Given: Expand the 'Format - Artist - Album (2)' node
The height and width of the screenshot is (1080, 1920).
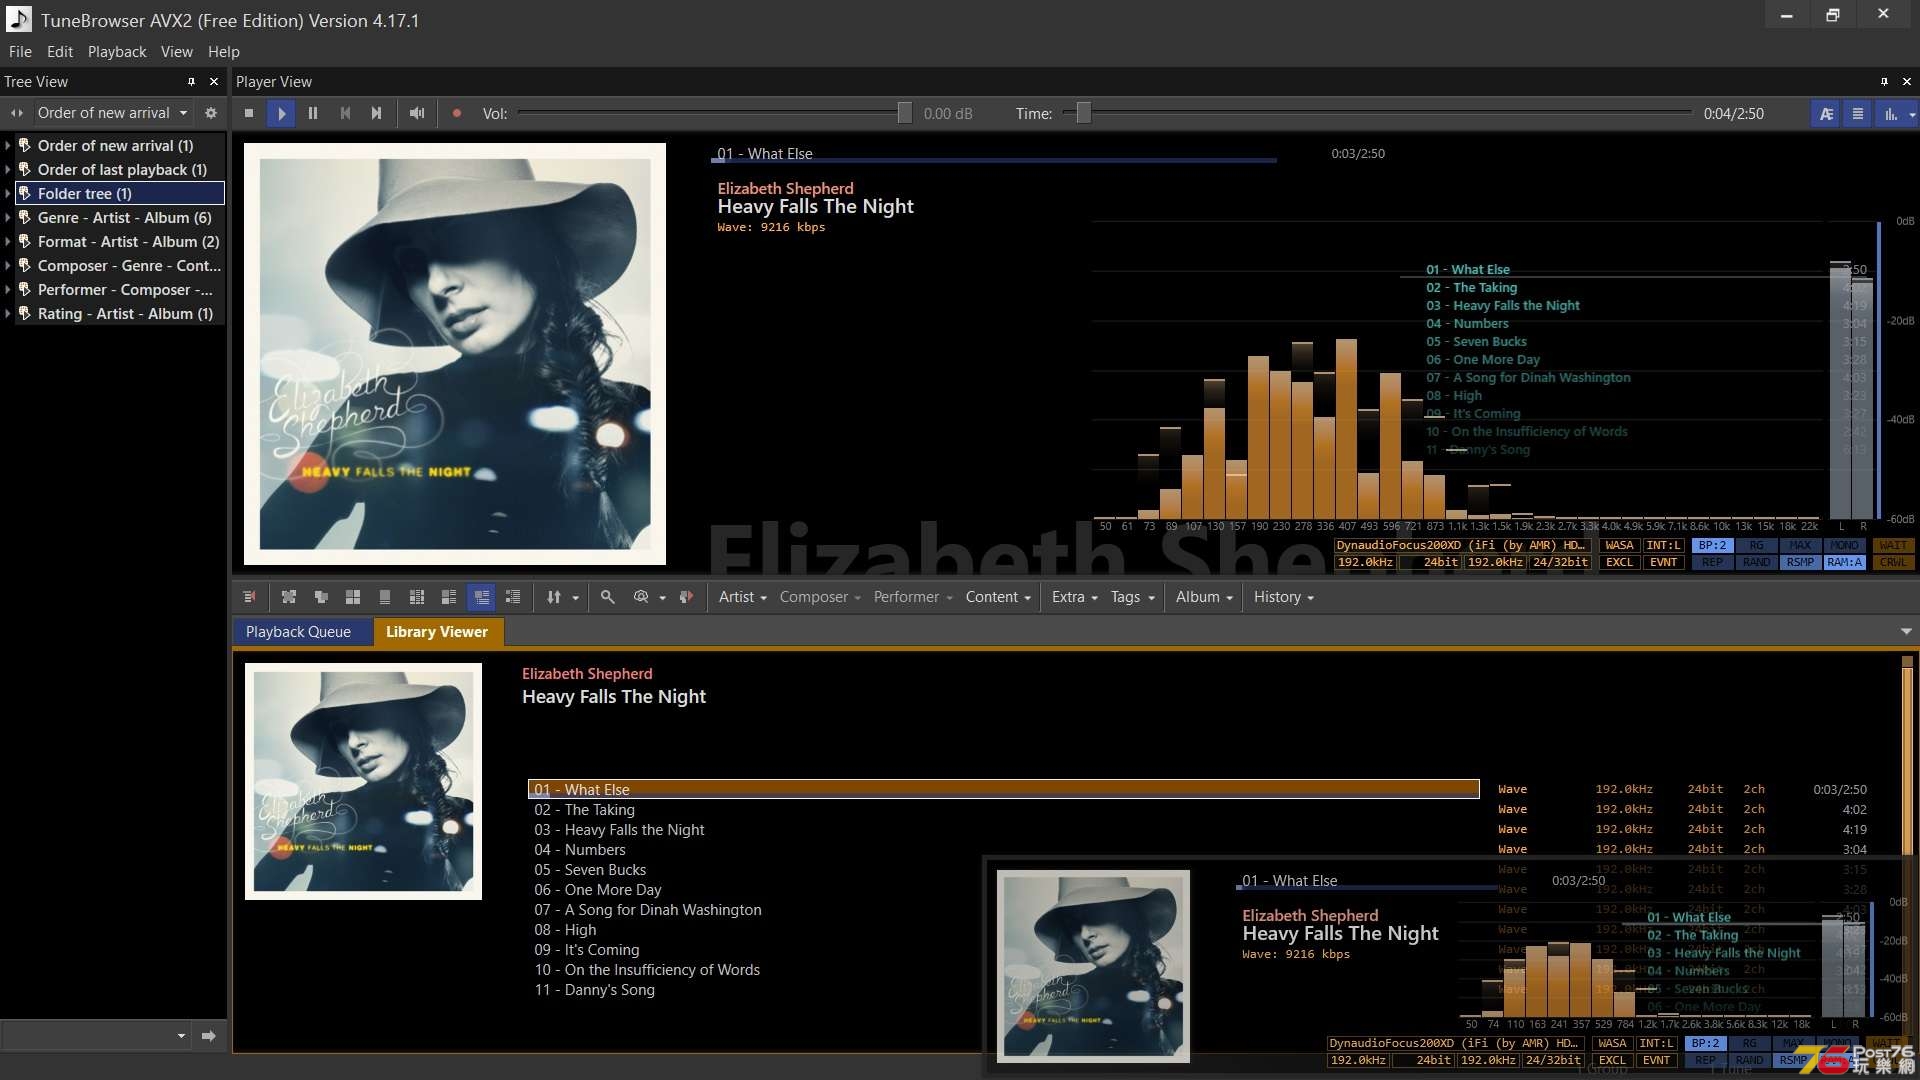Looking at the screenshot, I should (8, 241).
